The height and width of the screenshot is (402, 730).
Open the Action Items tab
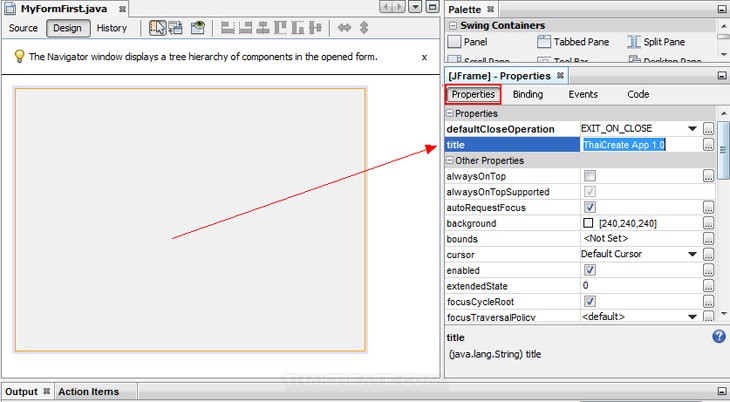click(88, 392)
